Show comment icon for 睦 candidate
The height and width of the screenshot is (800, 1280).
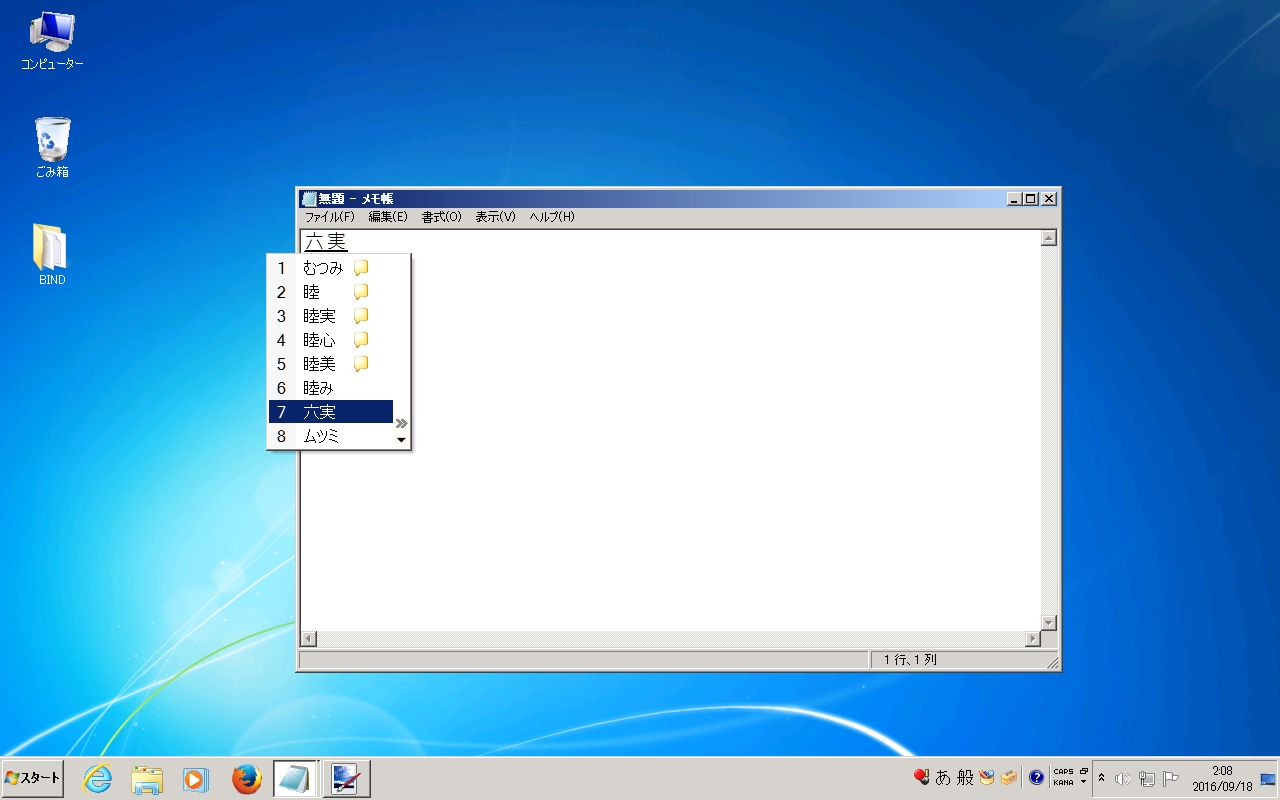point(362,292)
